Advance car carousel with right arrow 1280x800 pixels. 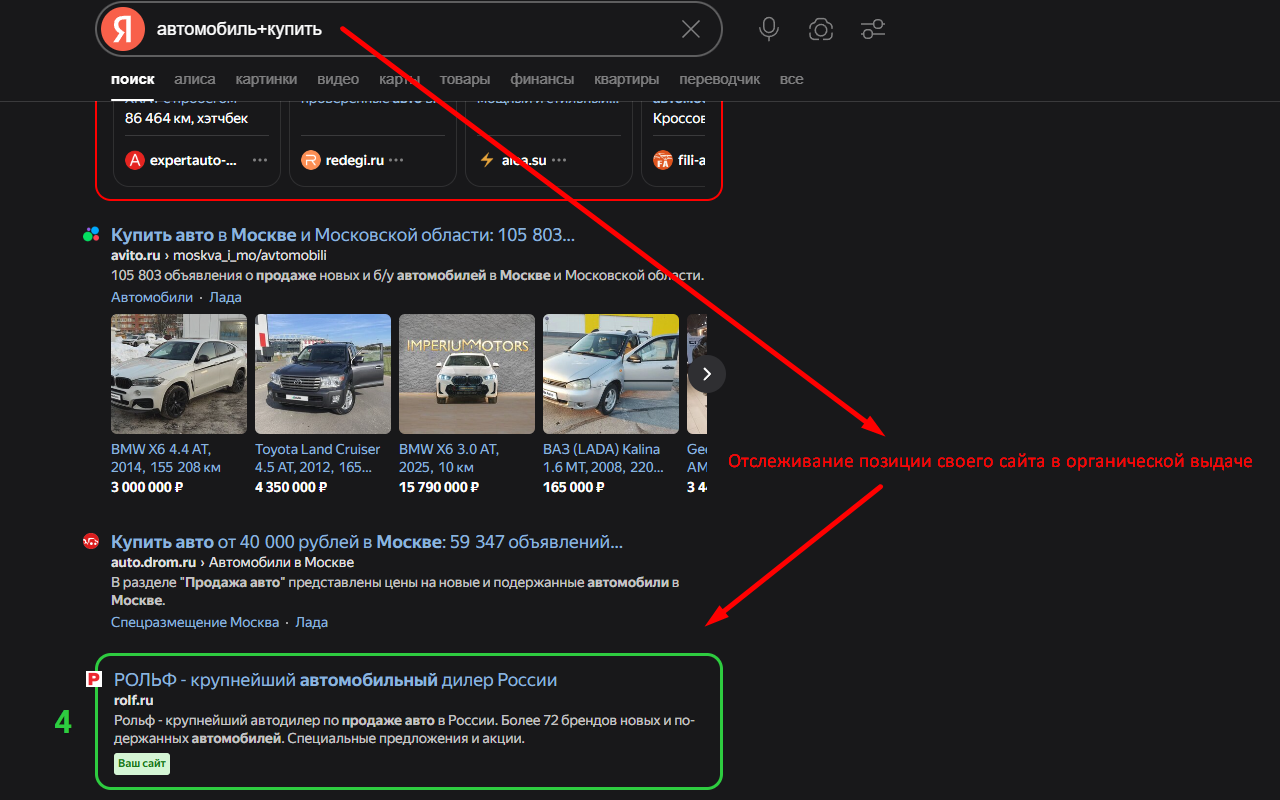pyautogui.click(x=707, y=374)
